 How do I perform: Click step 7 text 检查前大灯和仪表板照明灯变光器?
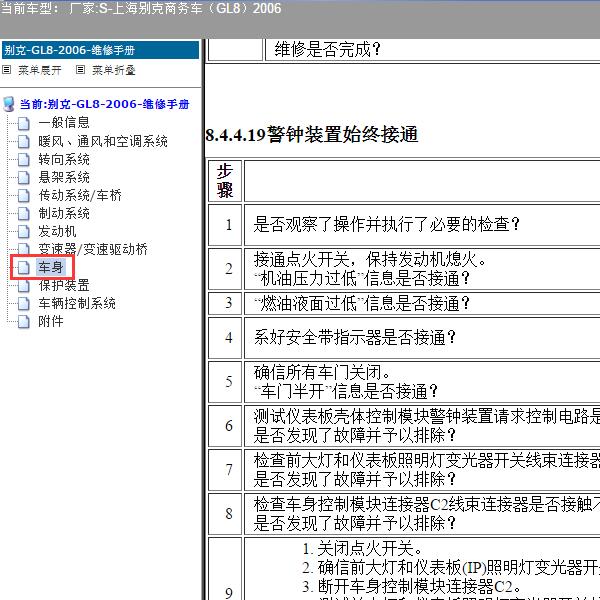(x=427, y=460)
